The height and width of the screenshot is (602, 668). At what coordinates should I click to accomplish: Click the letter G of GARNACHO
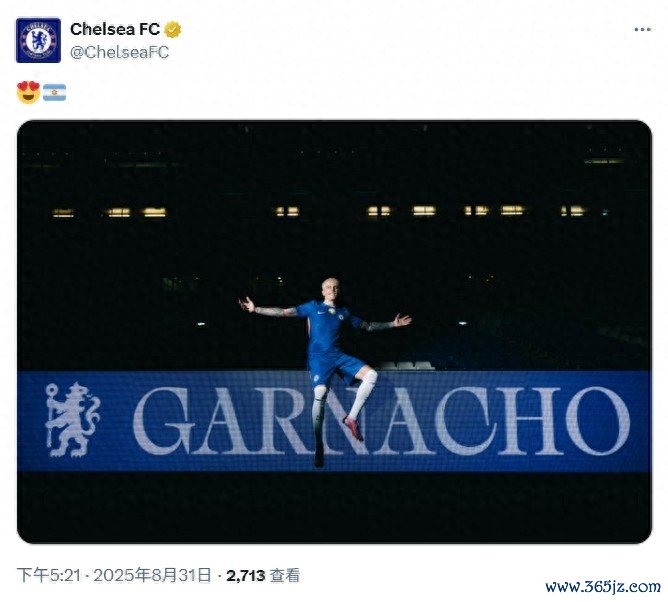click(164, 421)
